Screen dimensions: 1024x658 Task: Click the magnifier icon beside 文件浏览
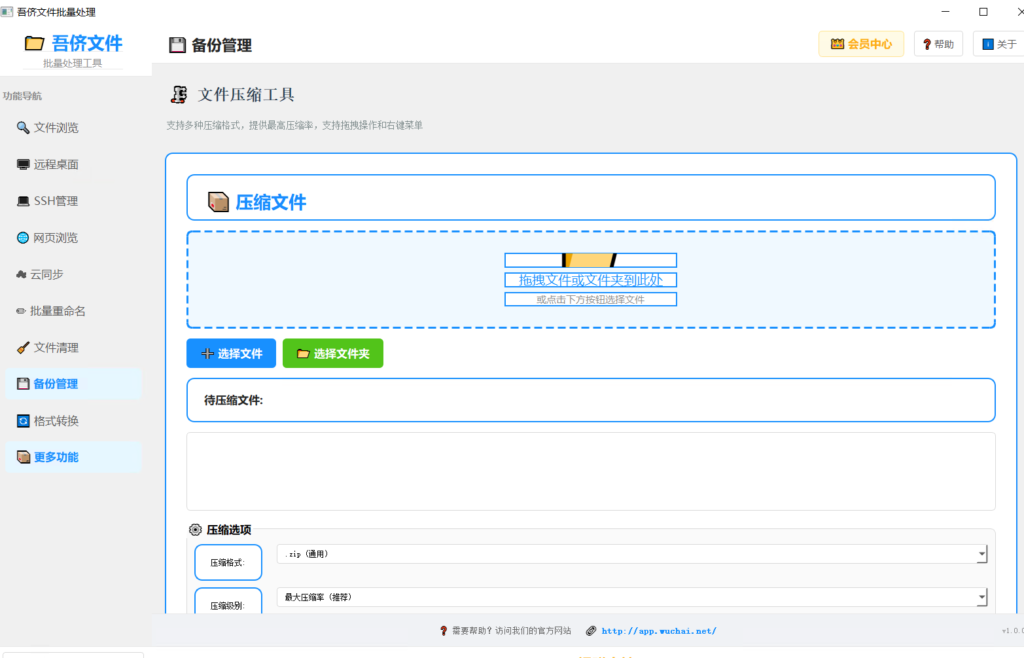(23, 127)
